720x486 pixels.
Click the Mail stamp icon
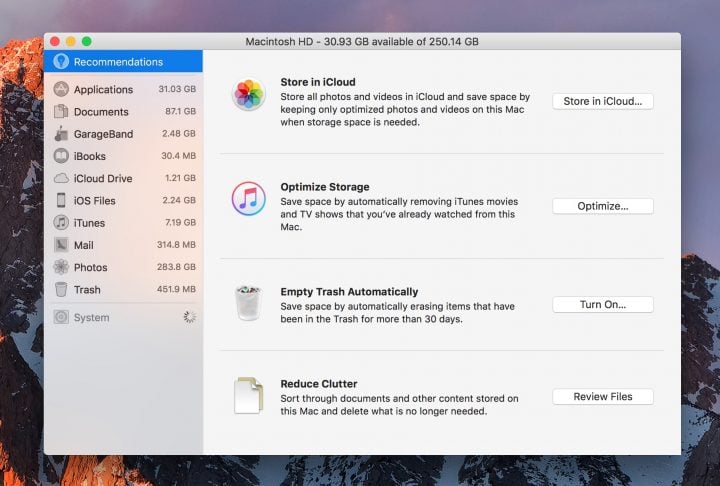61,245
